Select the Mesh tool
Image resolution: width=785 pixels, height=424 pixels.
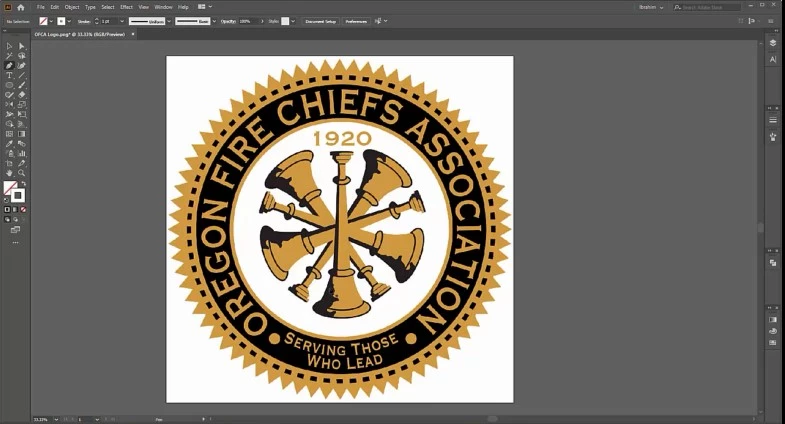tap(9, 134)
